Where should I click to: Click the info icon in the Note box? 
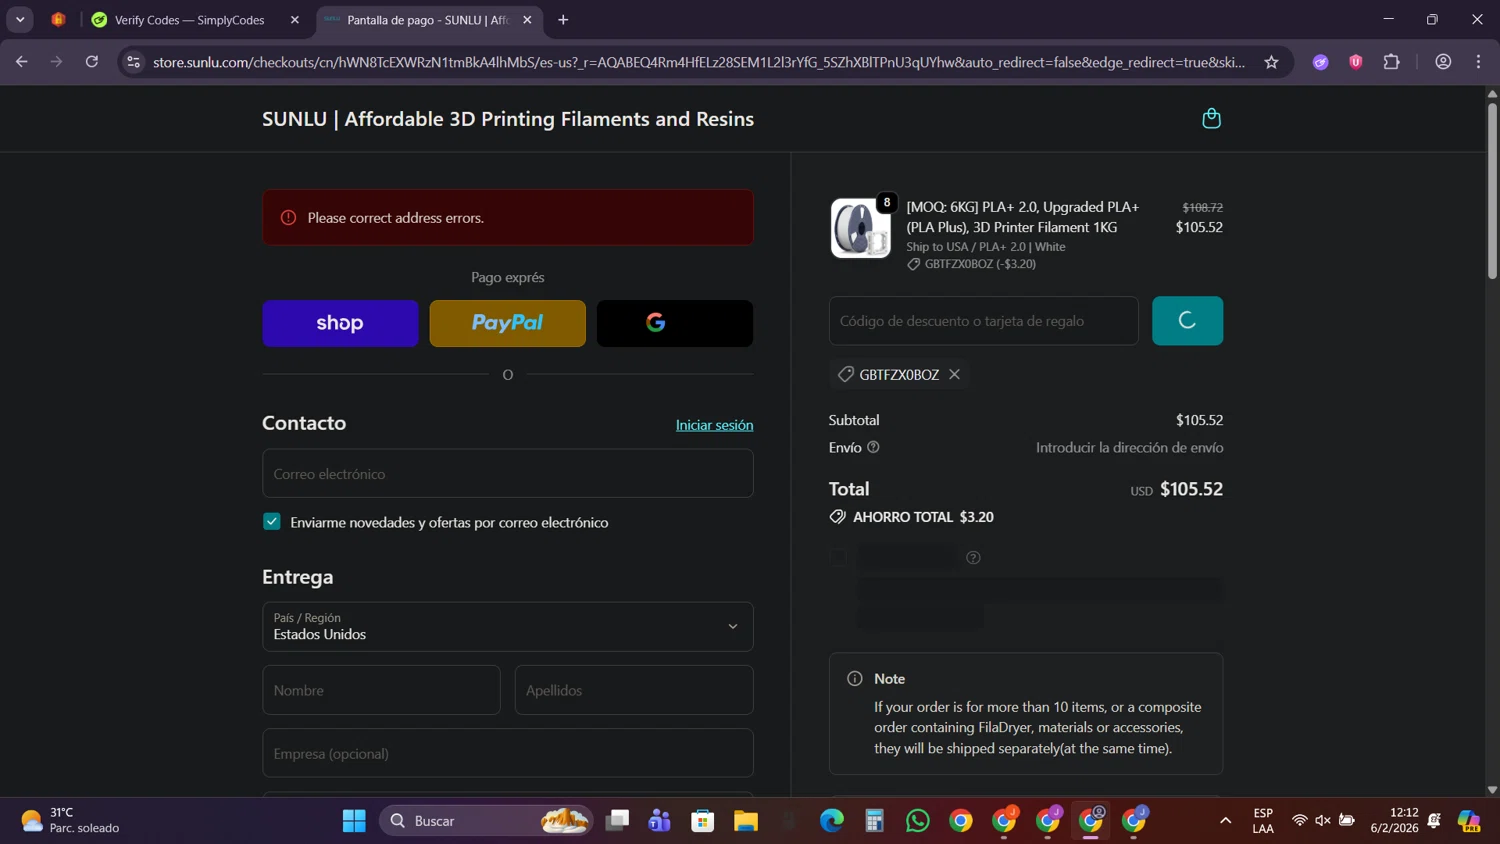pos(854,678)
